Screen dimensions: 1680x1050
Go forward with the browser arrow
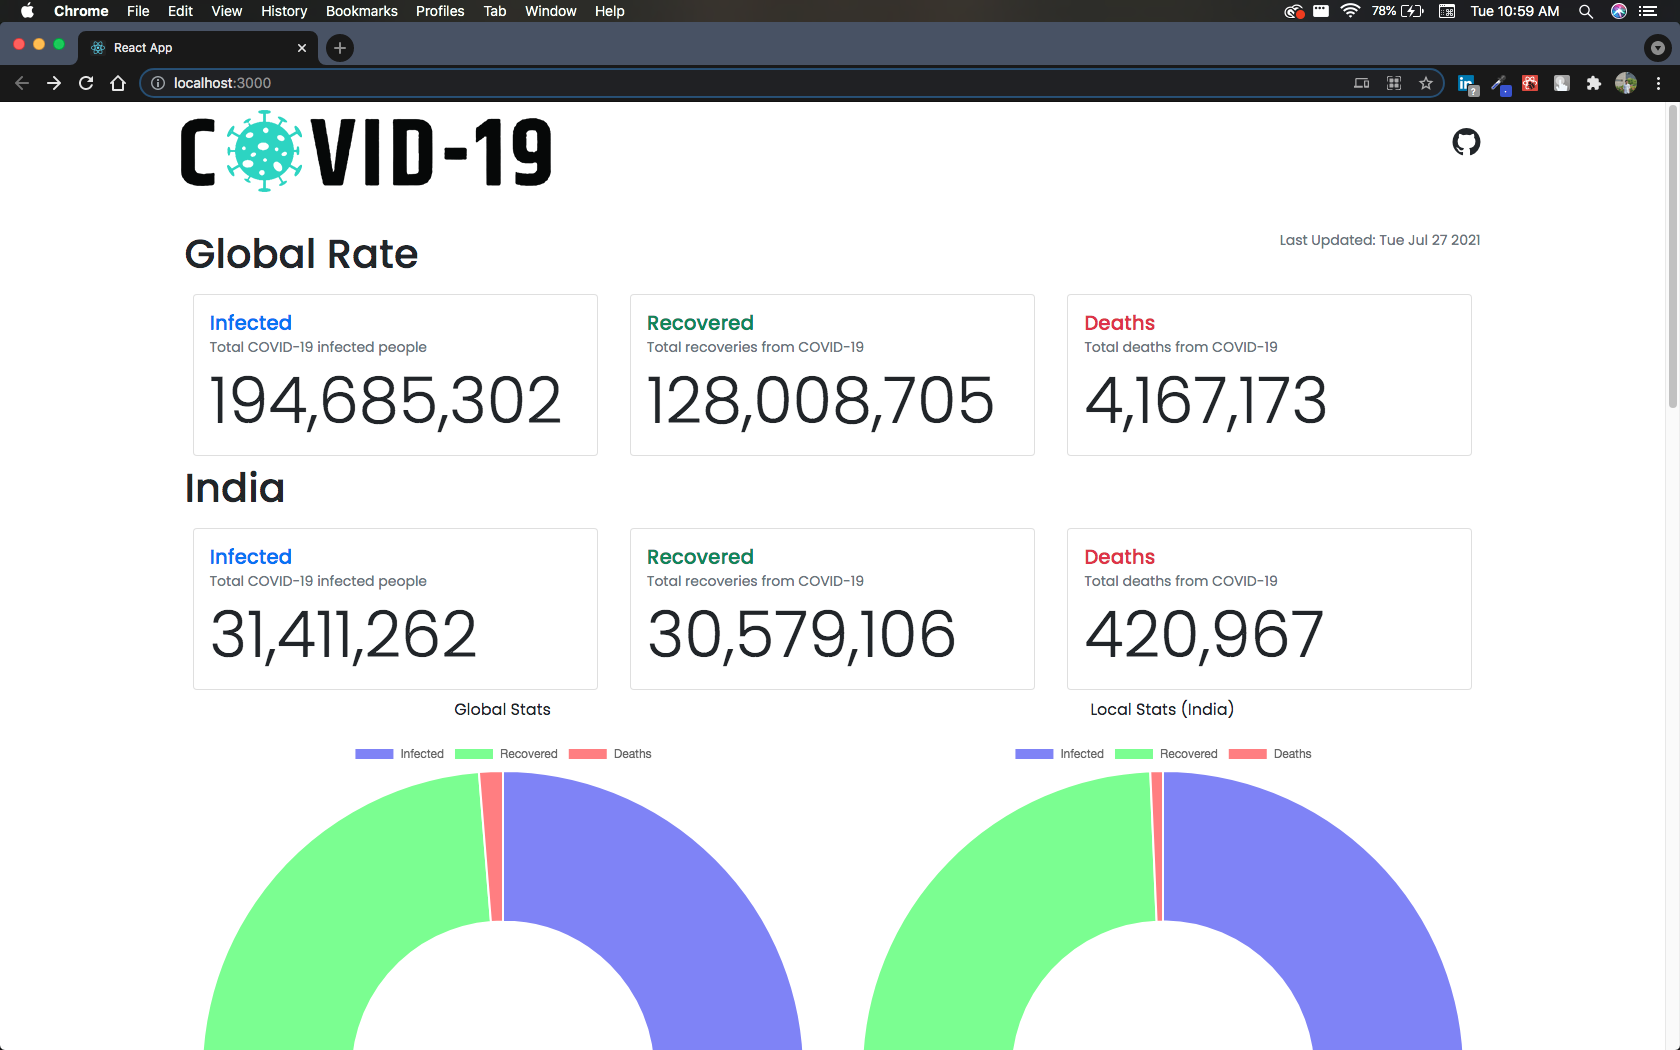pyautogui.click(x=54, y=83)
